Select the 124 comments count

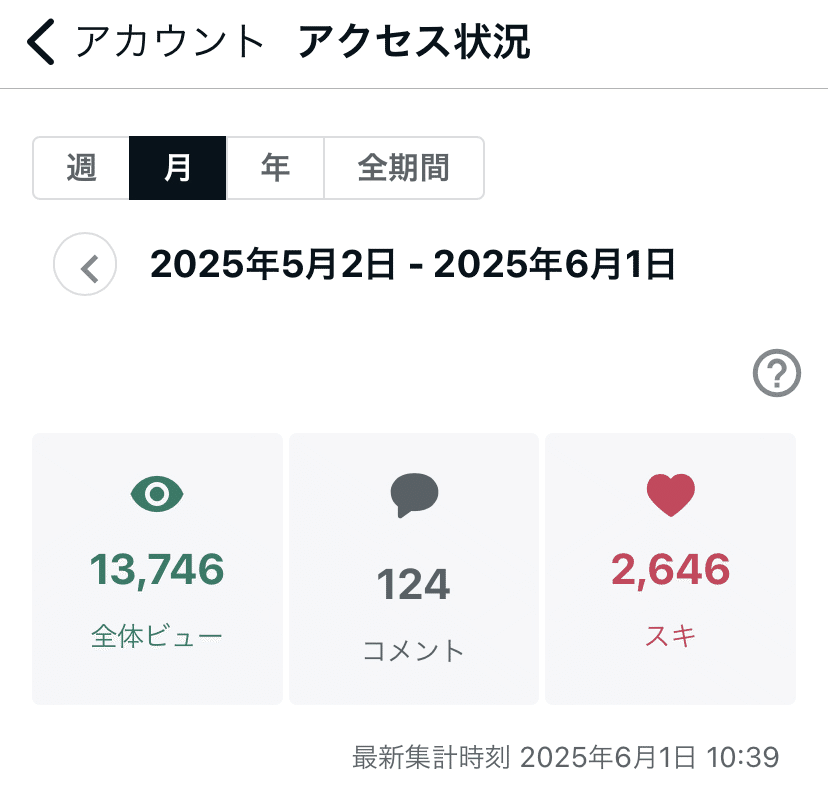pyautogui.click(x=414, y=585)
